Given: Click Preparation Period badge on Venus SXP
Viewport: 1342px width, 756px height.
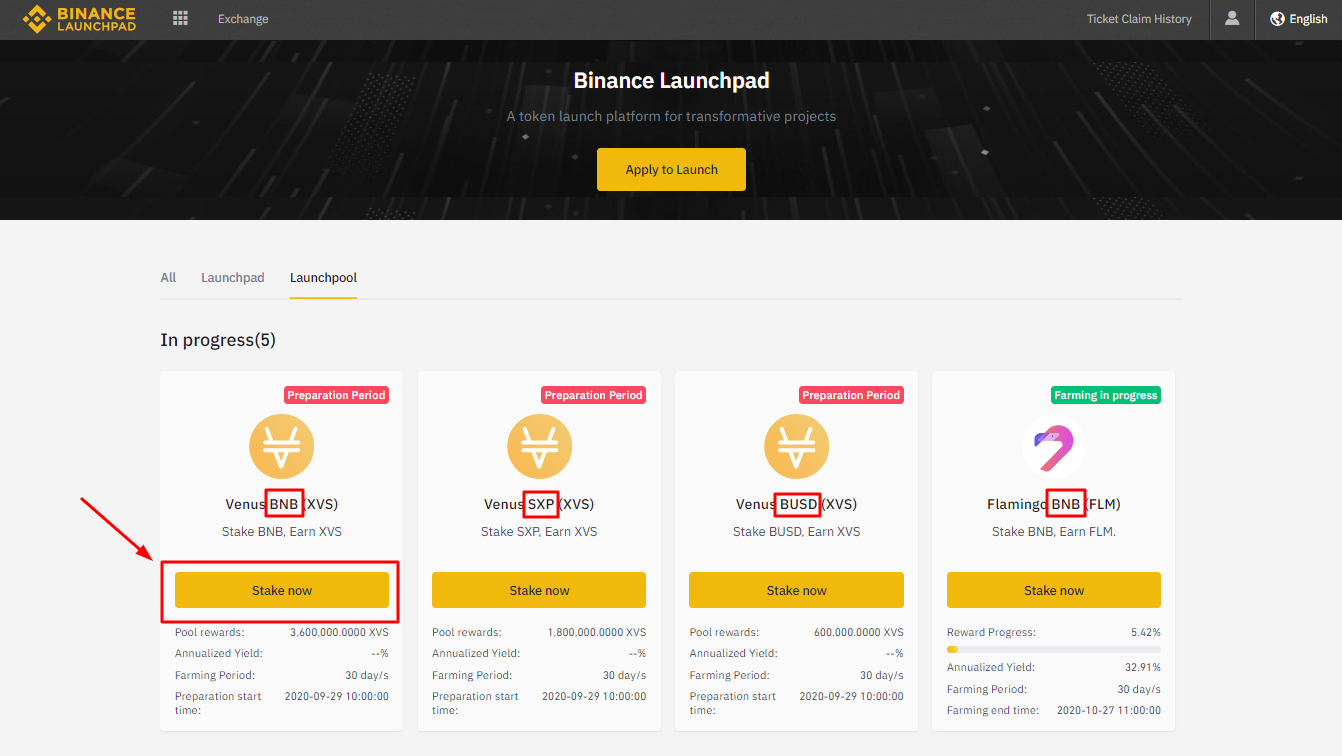Looking at the screenshot, I should [593, 395].
